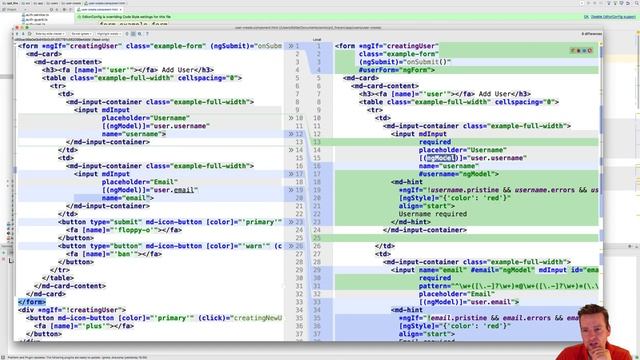Click first browser preview icon in right editor
640x360 pixels.
[x=573, y=51]
